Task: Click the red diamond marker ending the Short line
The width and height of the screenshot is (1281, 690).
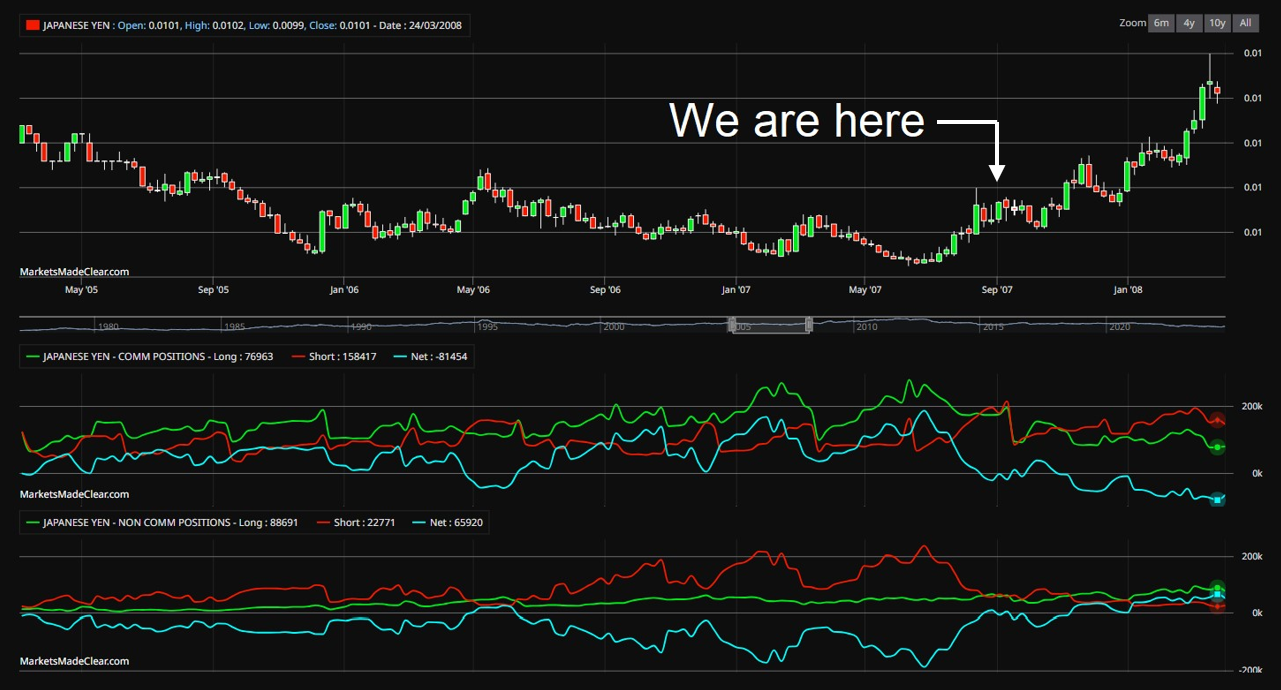Action: [1215, 420]
